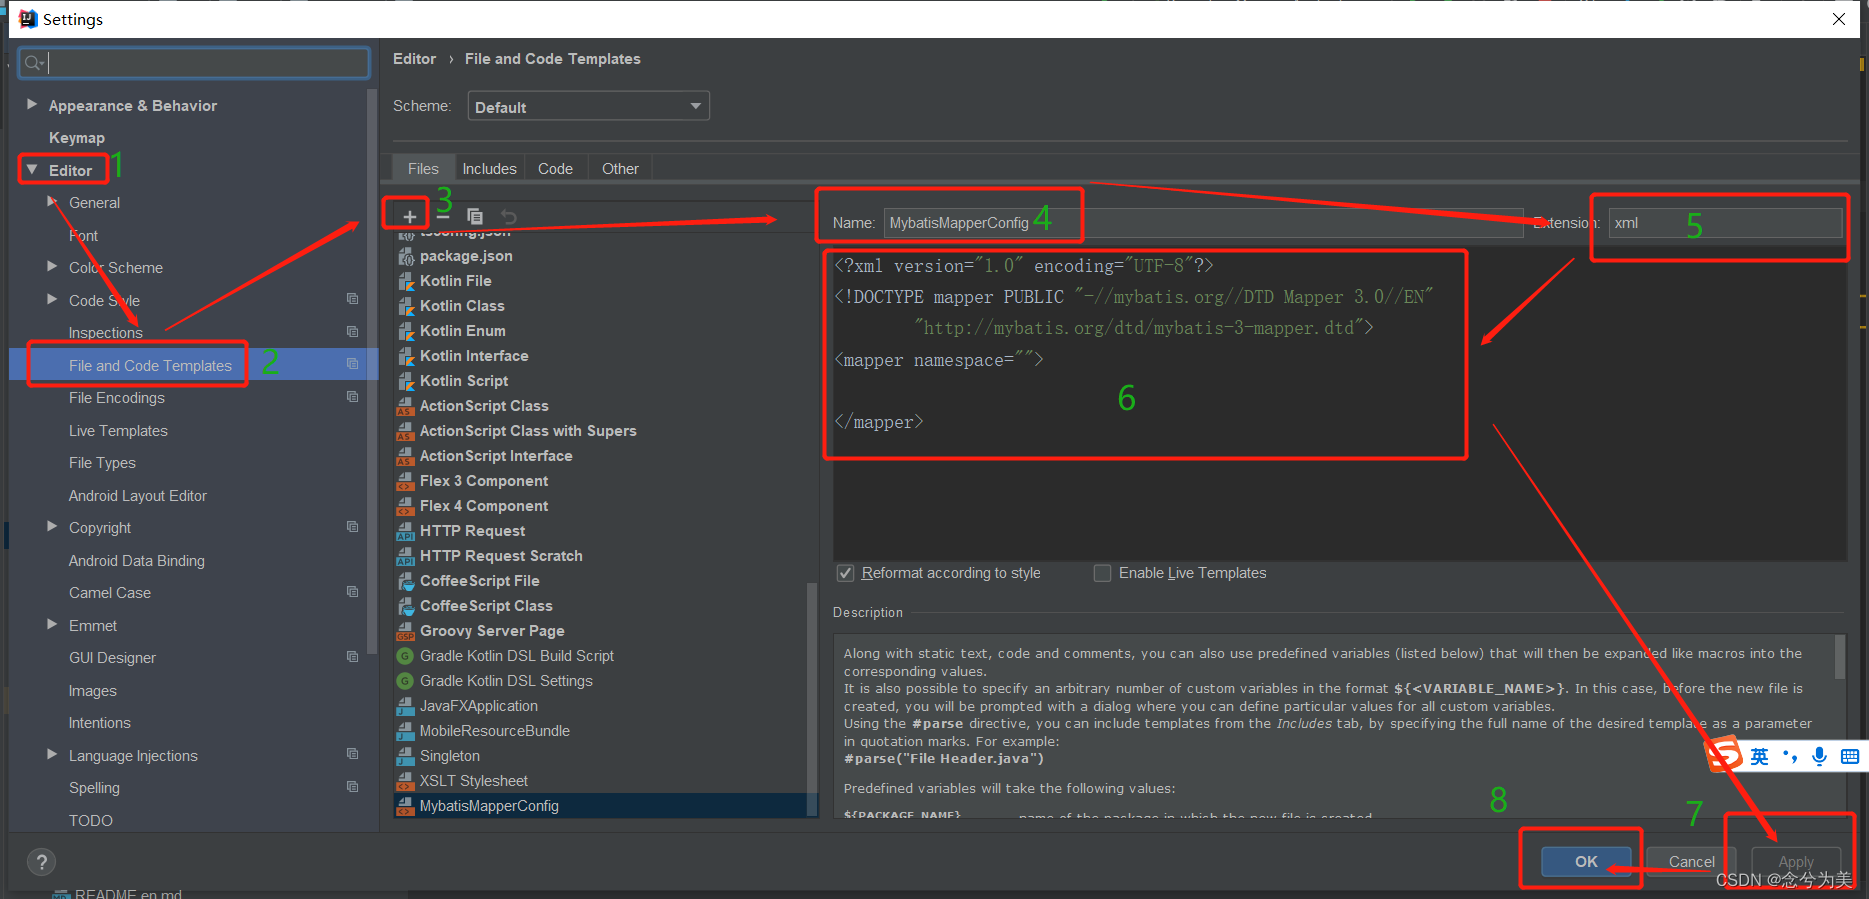Expand the General subsection arrow
The height and width of the screenshot is (899, 1869).
click(x=52, y=202)
